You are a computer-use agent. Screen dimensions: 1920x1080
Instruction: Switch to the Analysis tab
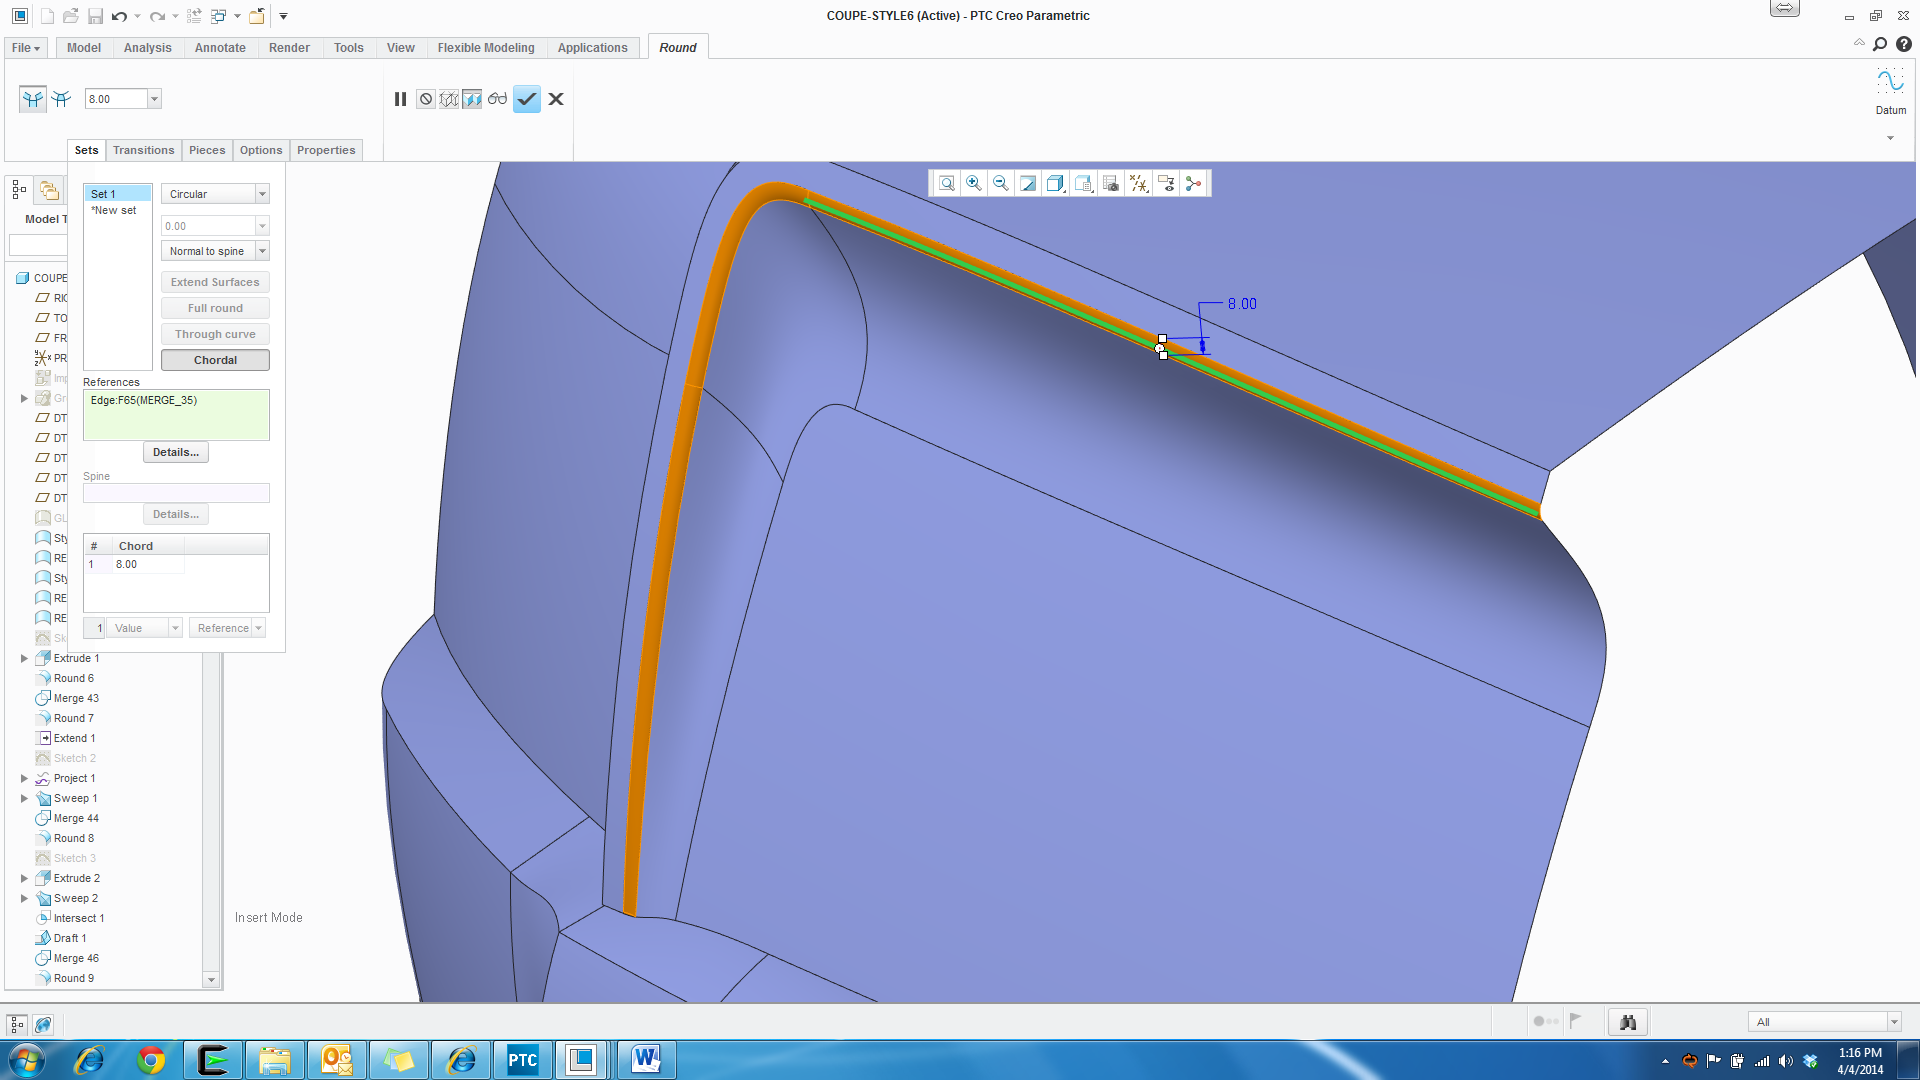click(x=148, y=48)
